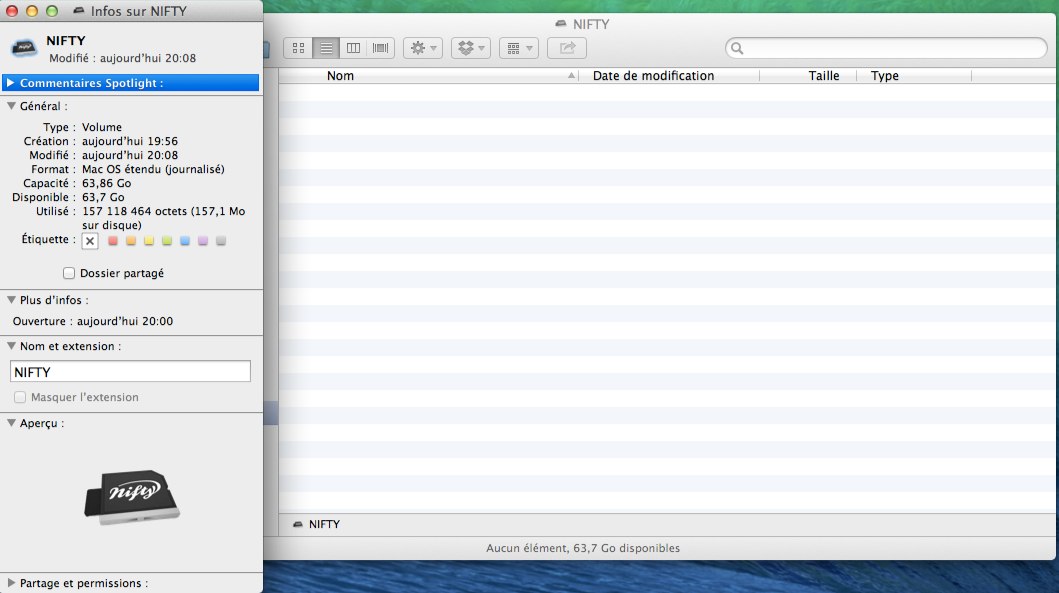
Task: Apply the green label
Action: point(167,240)
